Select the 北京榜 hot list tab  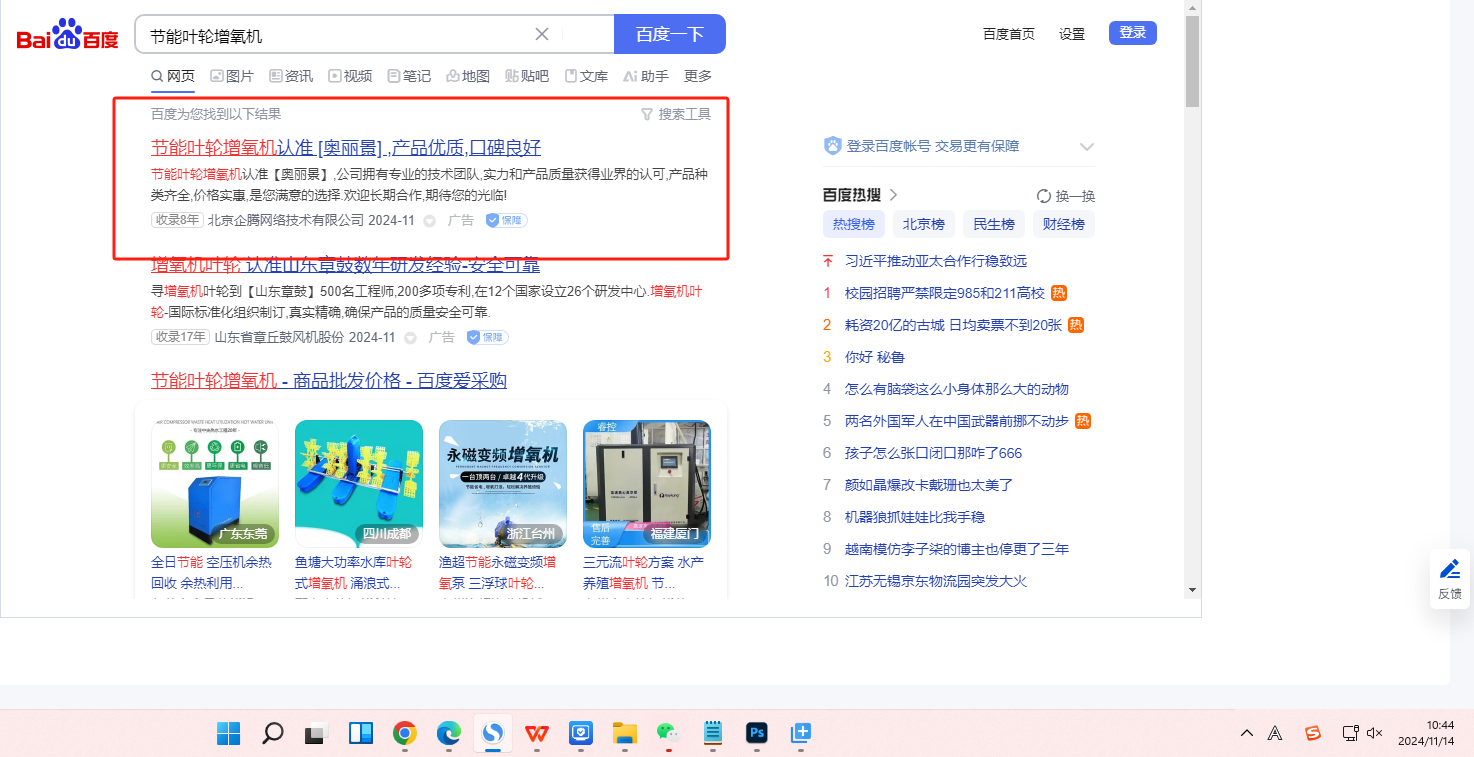point(923,224)
